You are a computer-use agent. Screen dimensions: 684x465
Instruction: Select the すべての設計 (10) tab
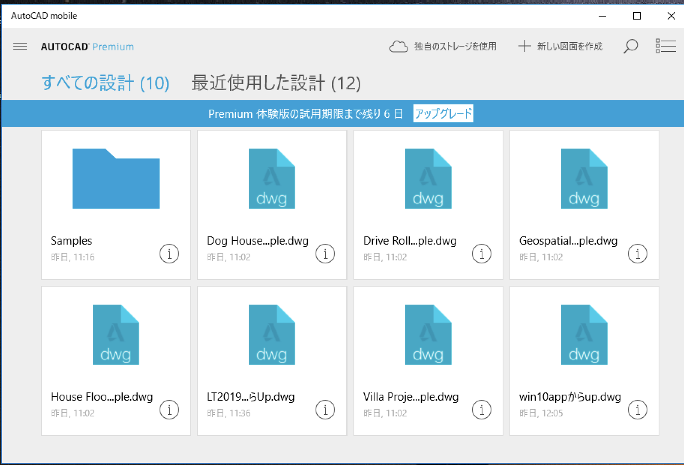106,83
